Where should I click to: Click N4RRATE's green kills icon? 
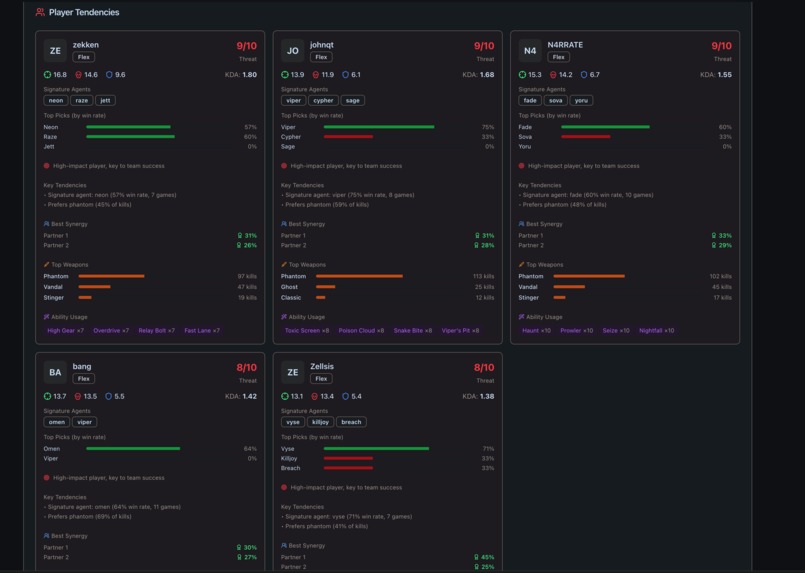coord(522,74)
